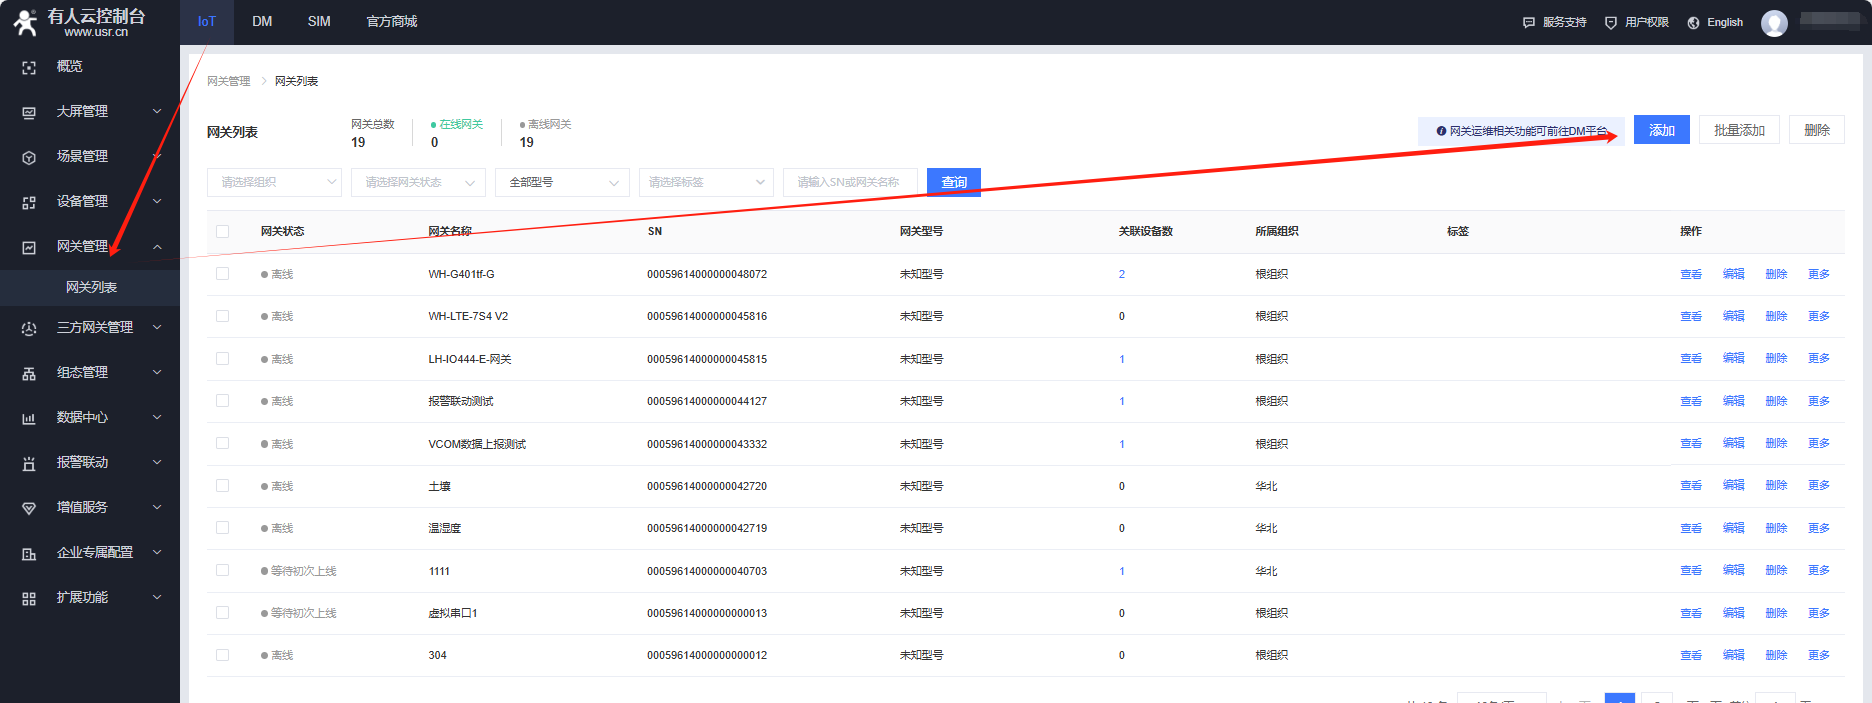Select the checkbox for gateway 304
Viewport: 1872px width, 703px height.
click(x=223, y=655)
